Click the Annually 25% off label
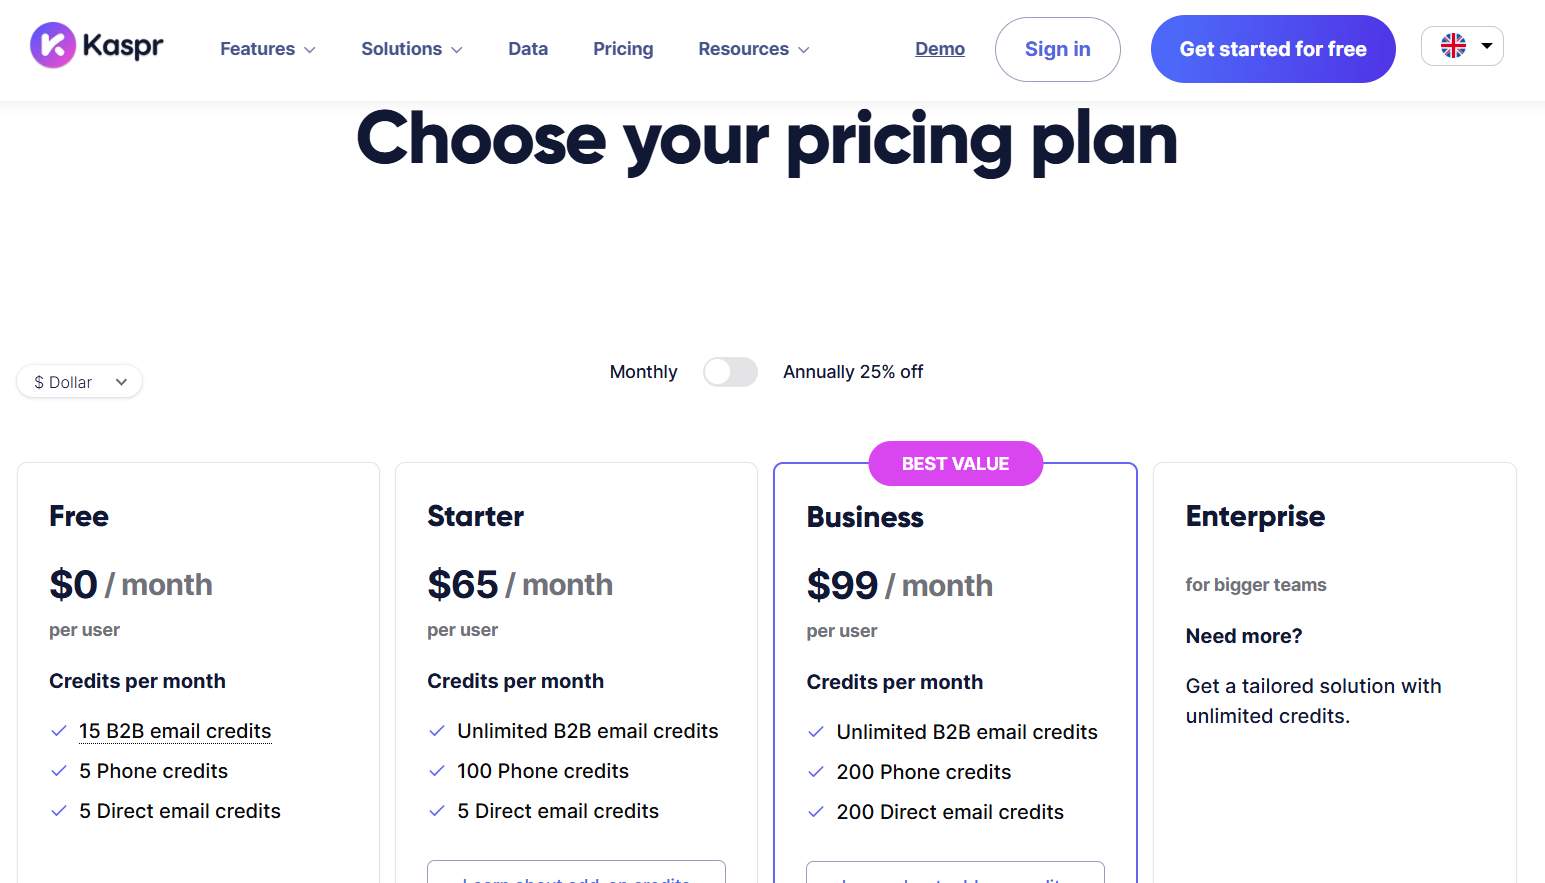Viewport: 1545px width, 883px height. pos(852,371)
